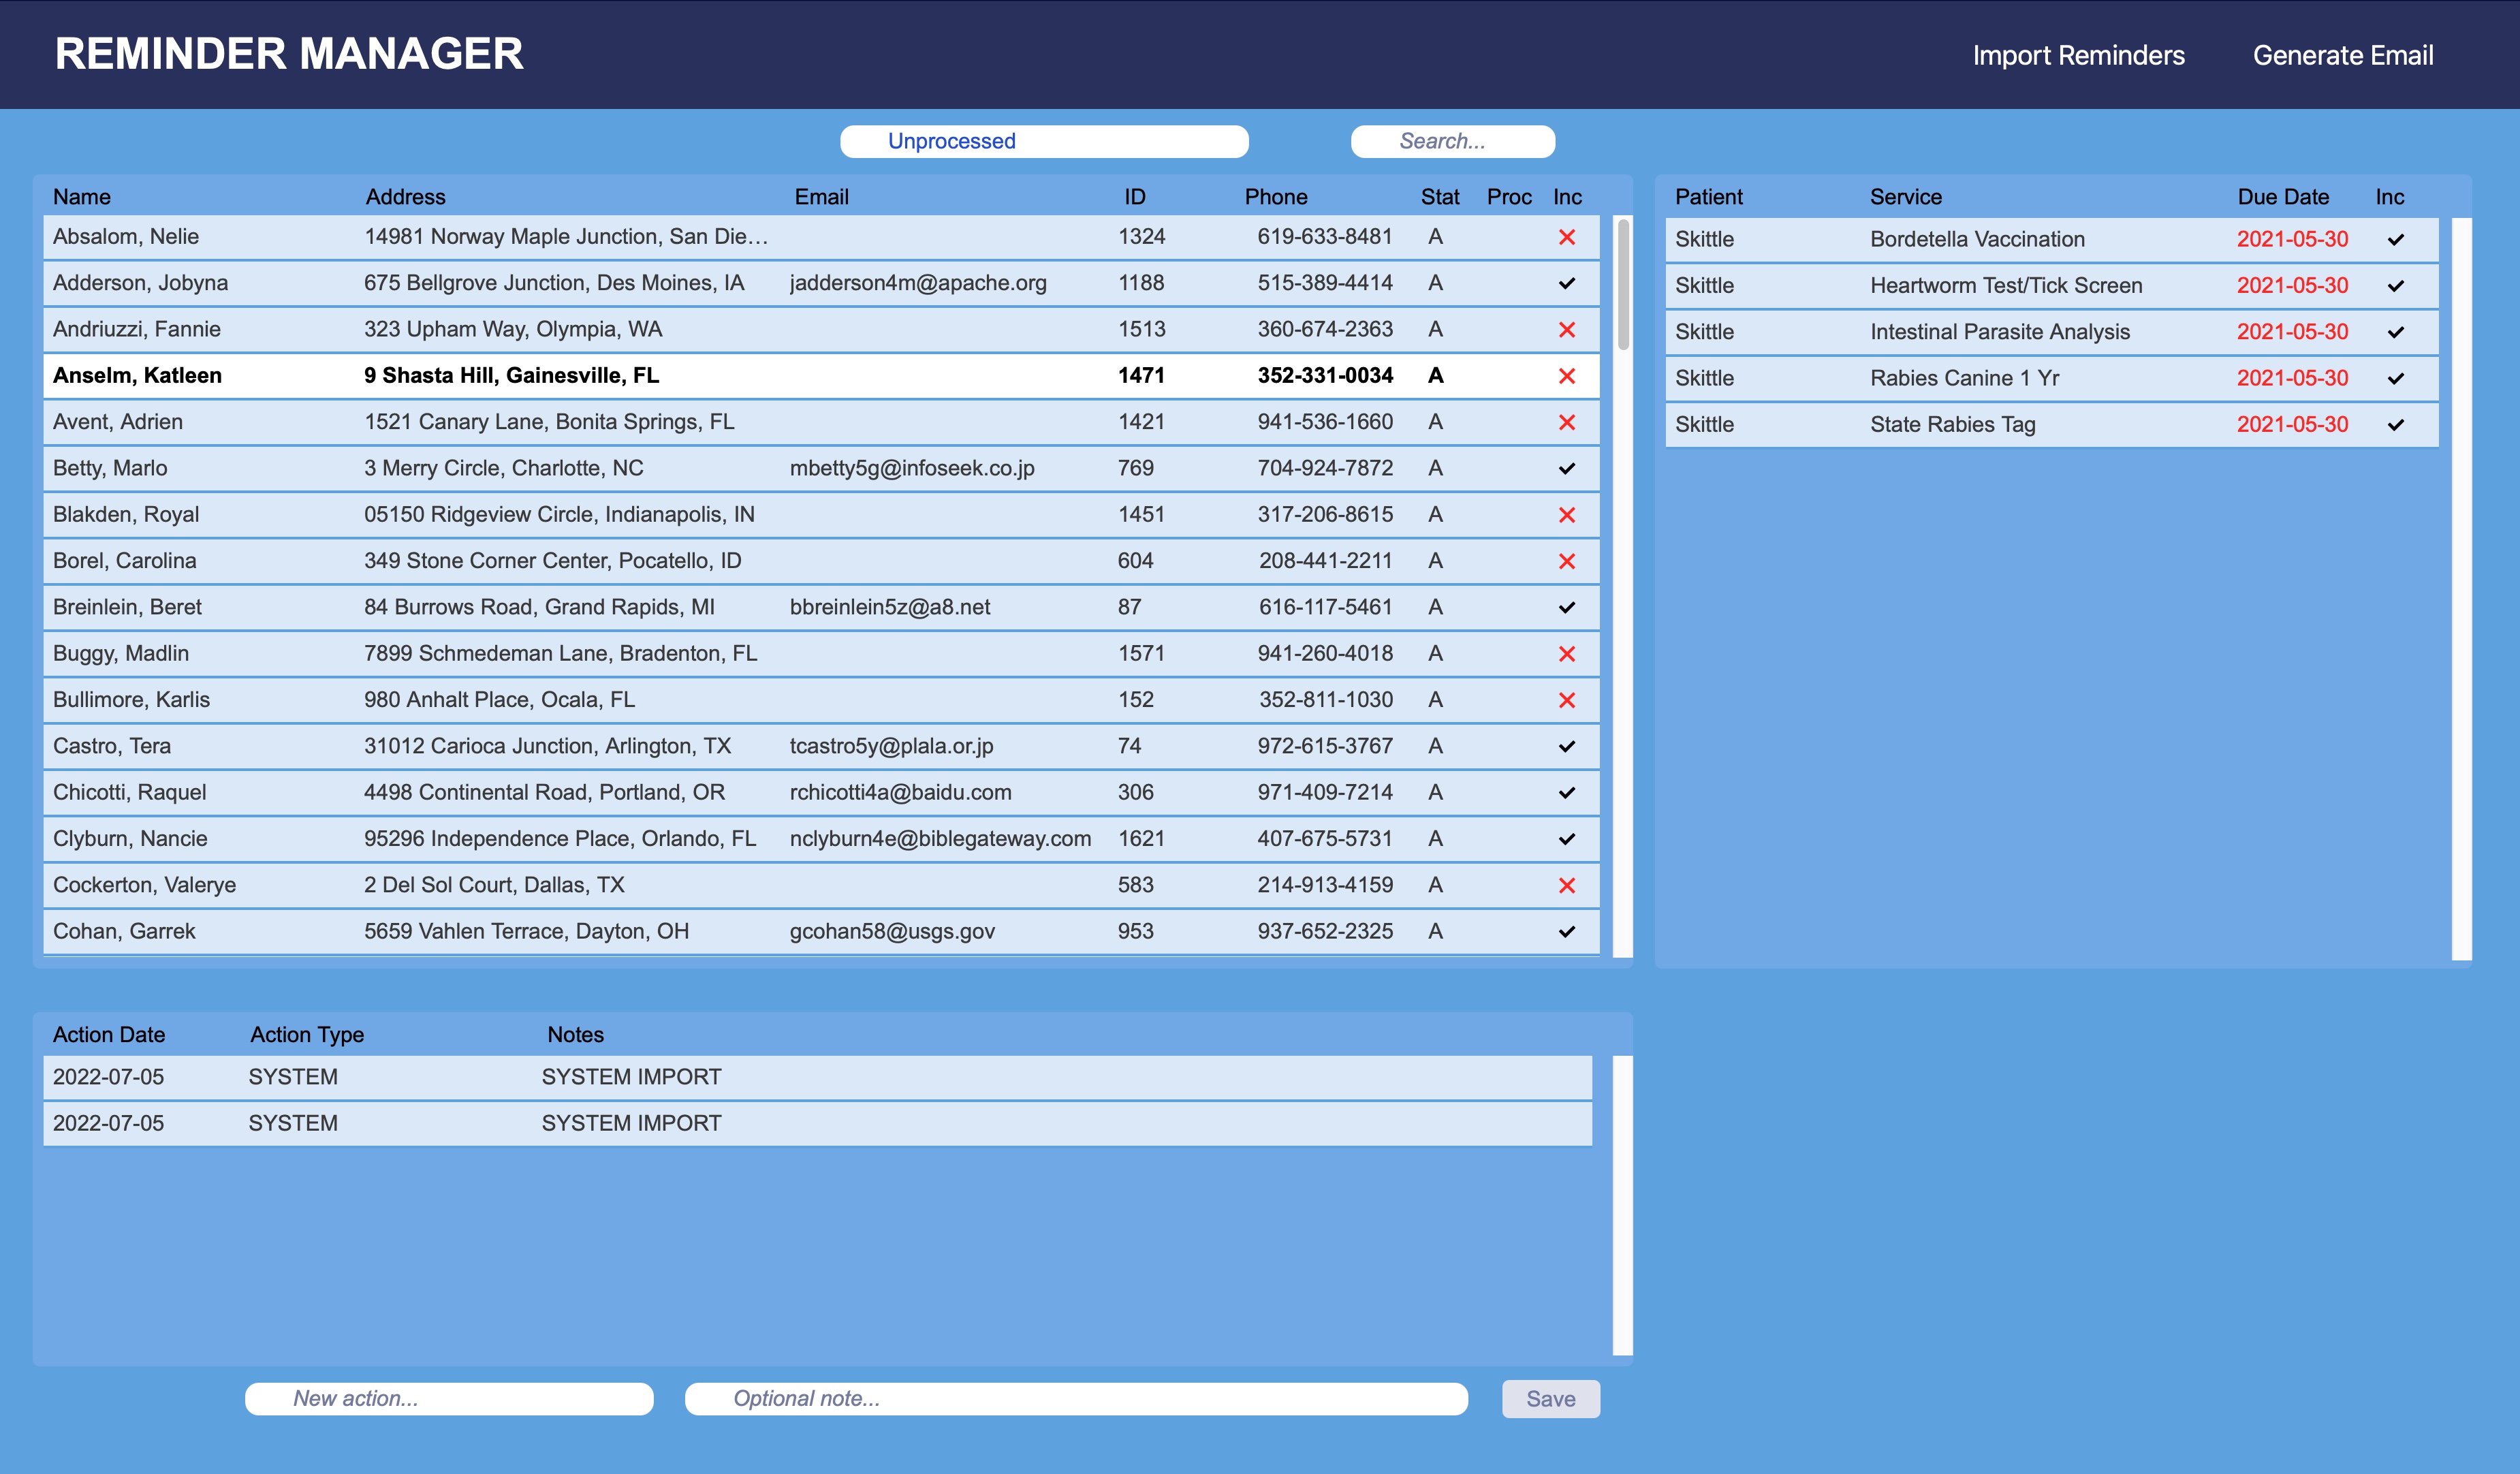Toggle red X include mark for Avent, Adrien

(x=1566, y=422)
